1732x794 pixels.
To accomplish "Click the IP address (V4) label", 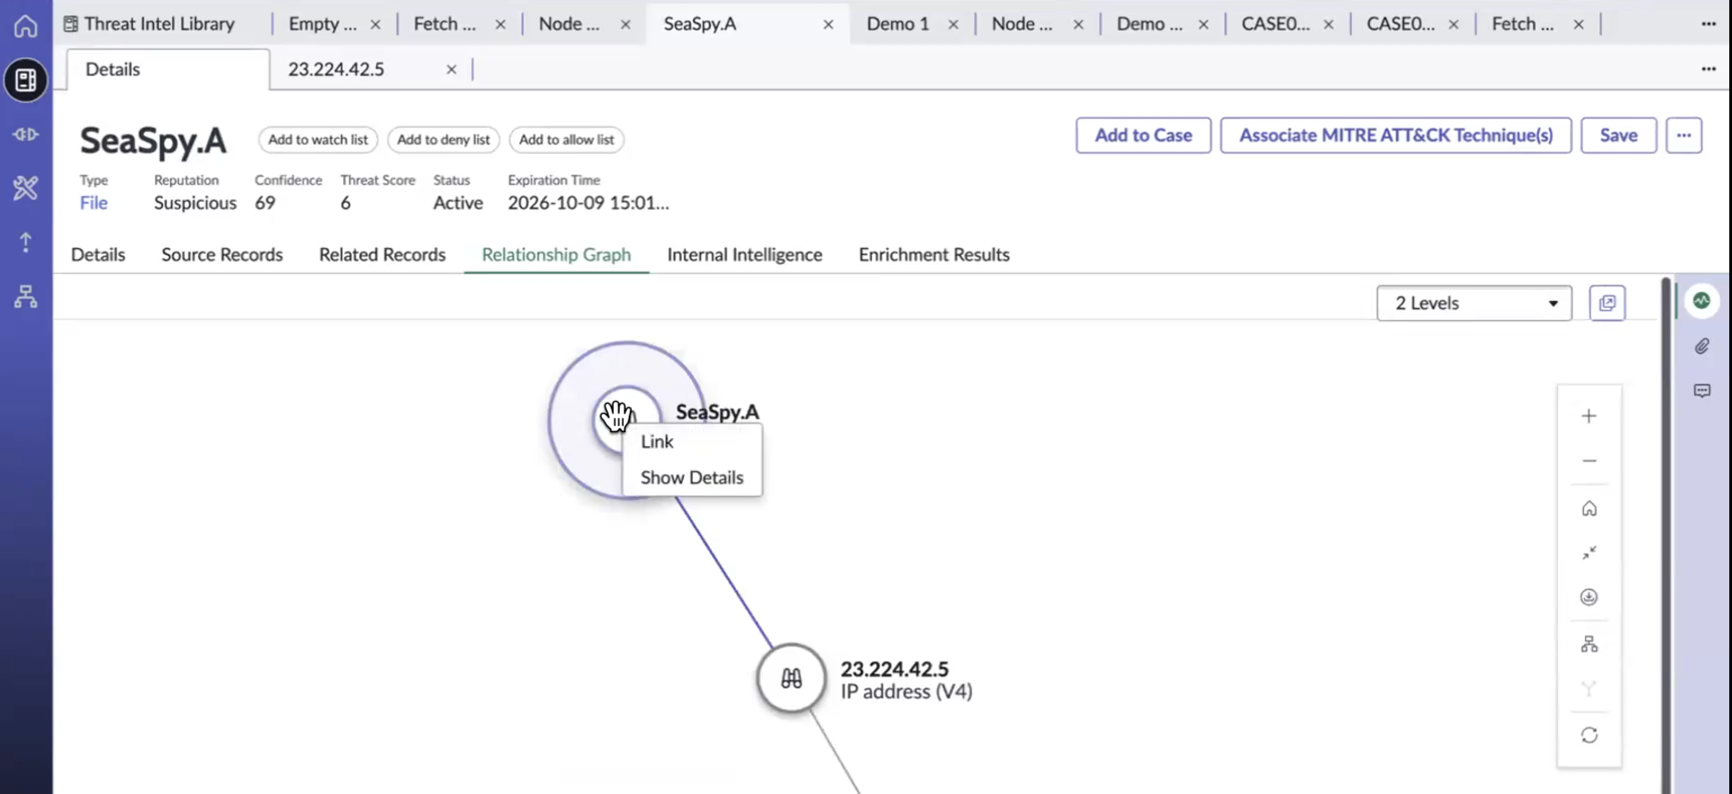I will pyautogui.click(x=906, y=692).
